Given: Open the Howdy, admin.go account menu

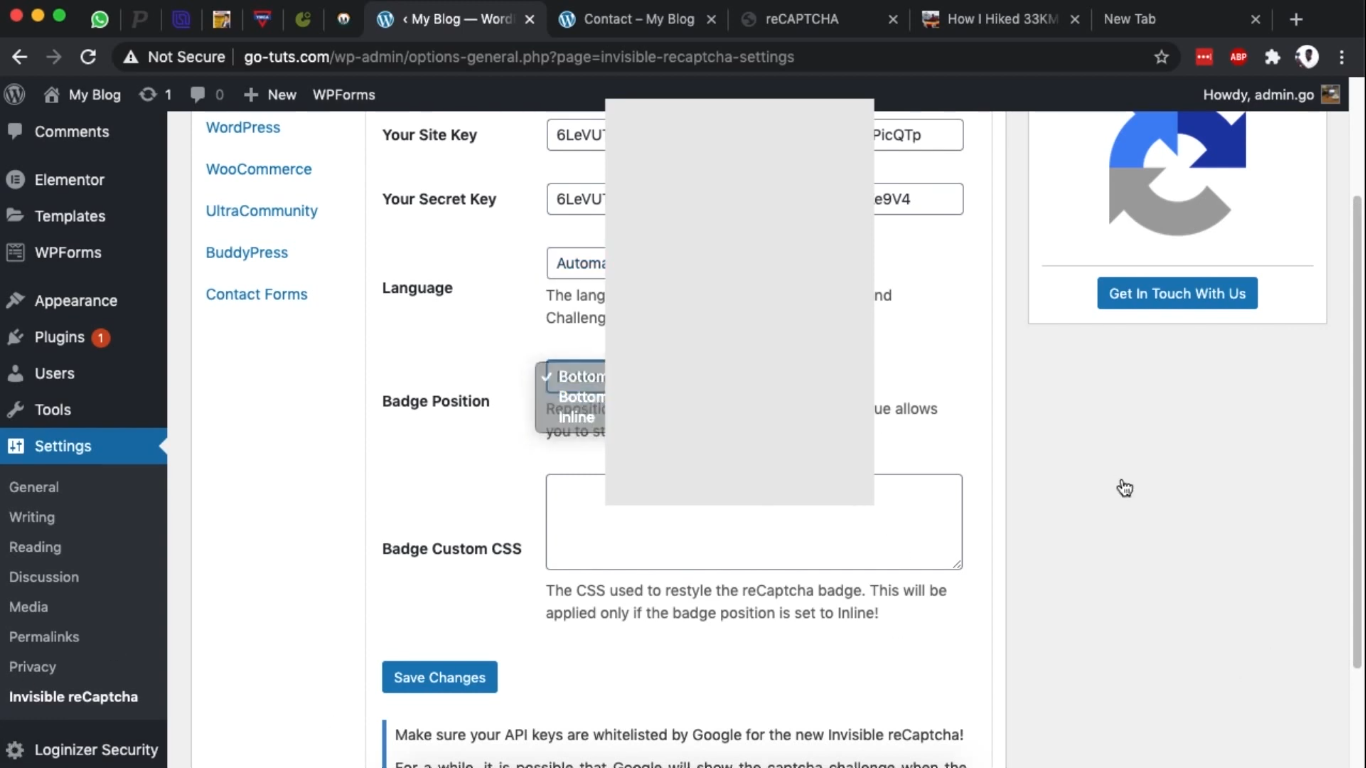Looking at the screenshot, I should click(x=1271, y=95).
